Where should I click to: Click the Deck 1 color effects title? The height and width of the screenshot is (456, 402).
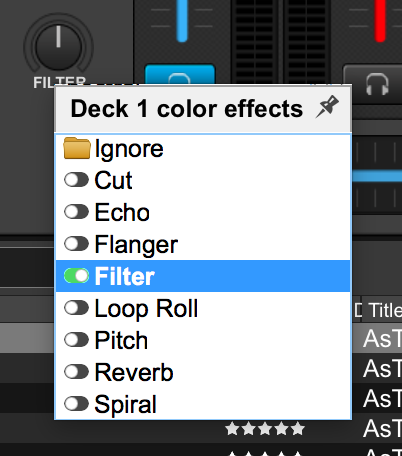click(x=187, y=109)
